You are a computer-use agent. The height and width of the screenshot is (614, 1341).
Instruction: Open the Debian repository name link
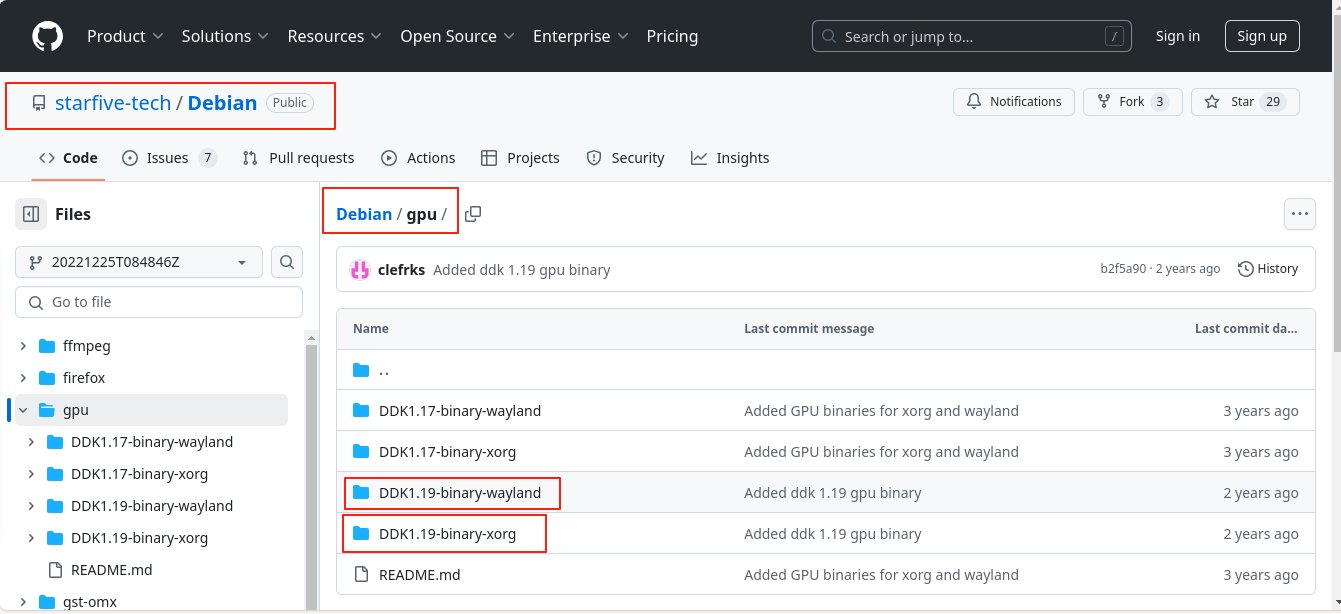[x=222, y=102]
